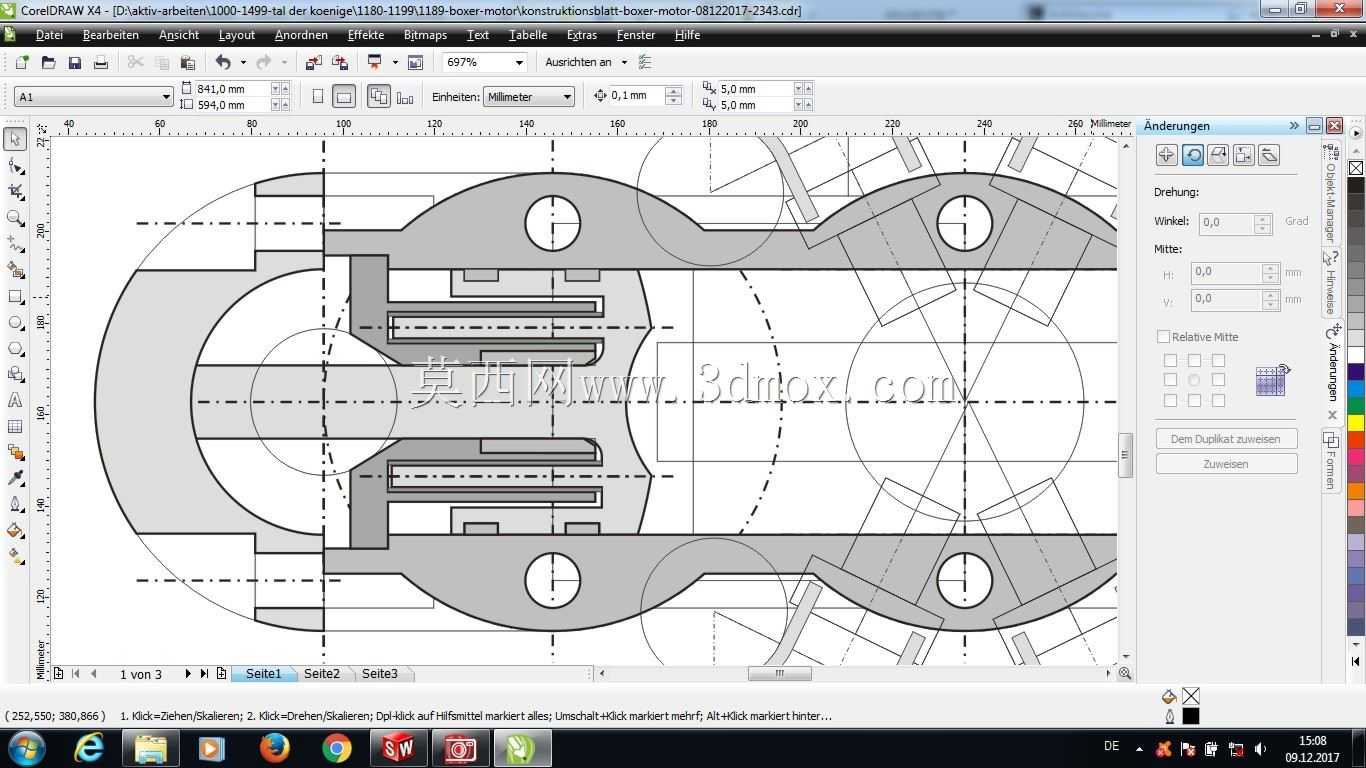Select the Fill bucket tool
Viewport: 1366px width, 768px height.
[15, 531]
